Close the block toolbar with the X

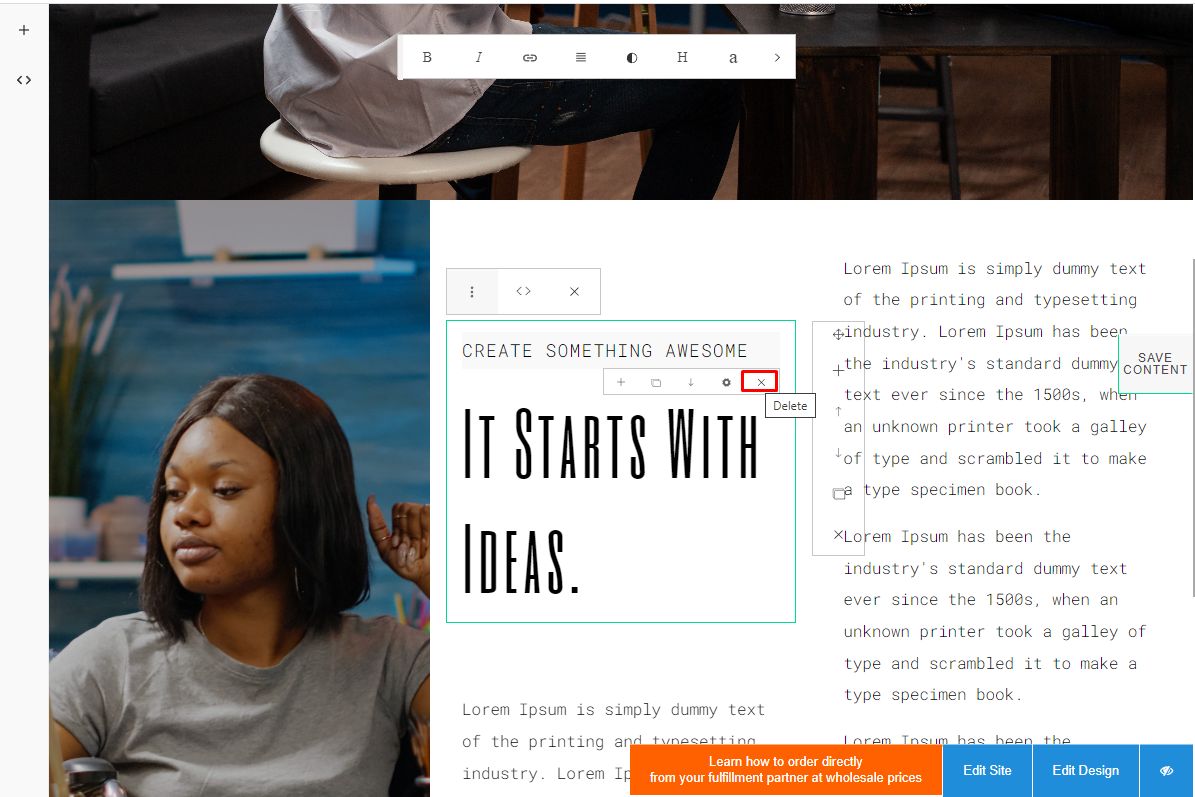click(575, 292)
